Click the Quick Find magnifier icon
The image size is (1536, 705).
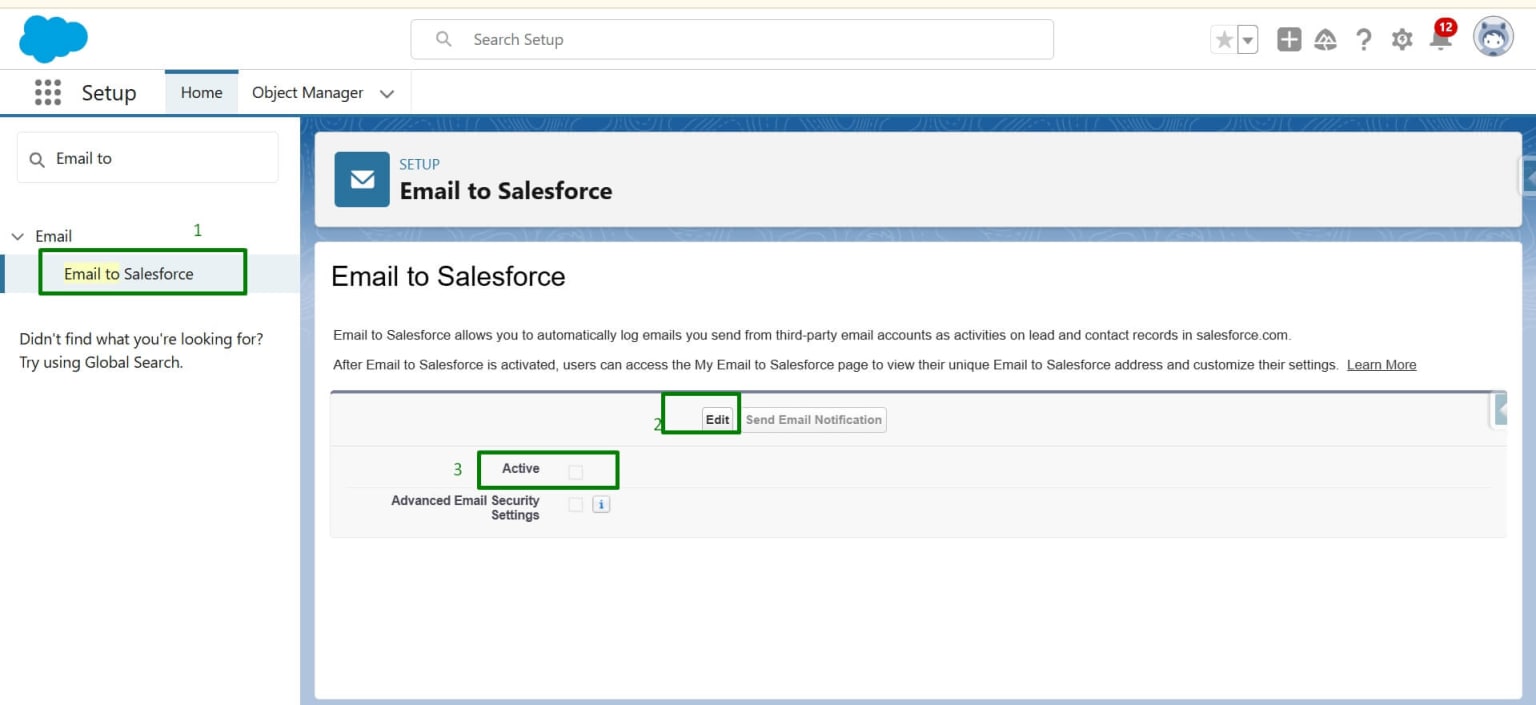point(37,159)
